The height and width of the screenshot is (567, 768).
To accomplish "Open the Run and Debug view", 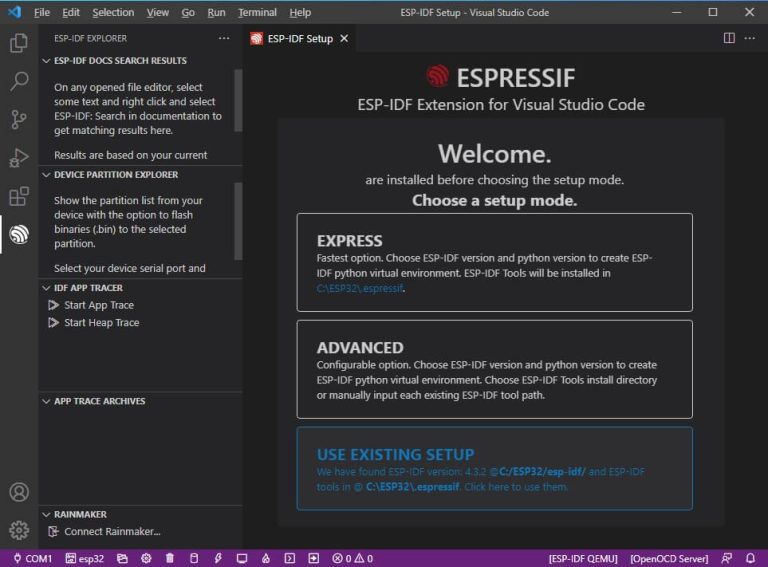I will click(19, 158).
